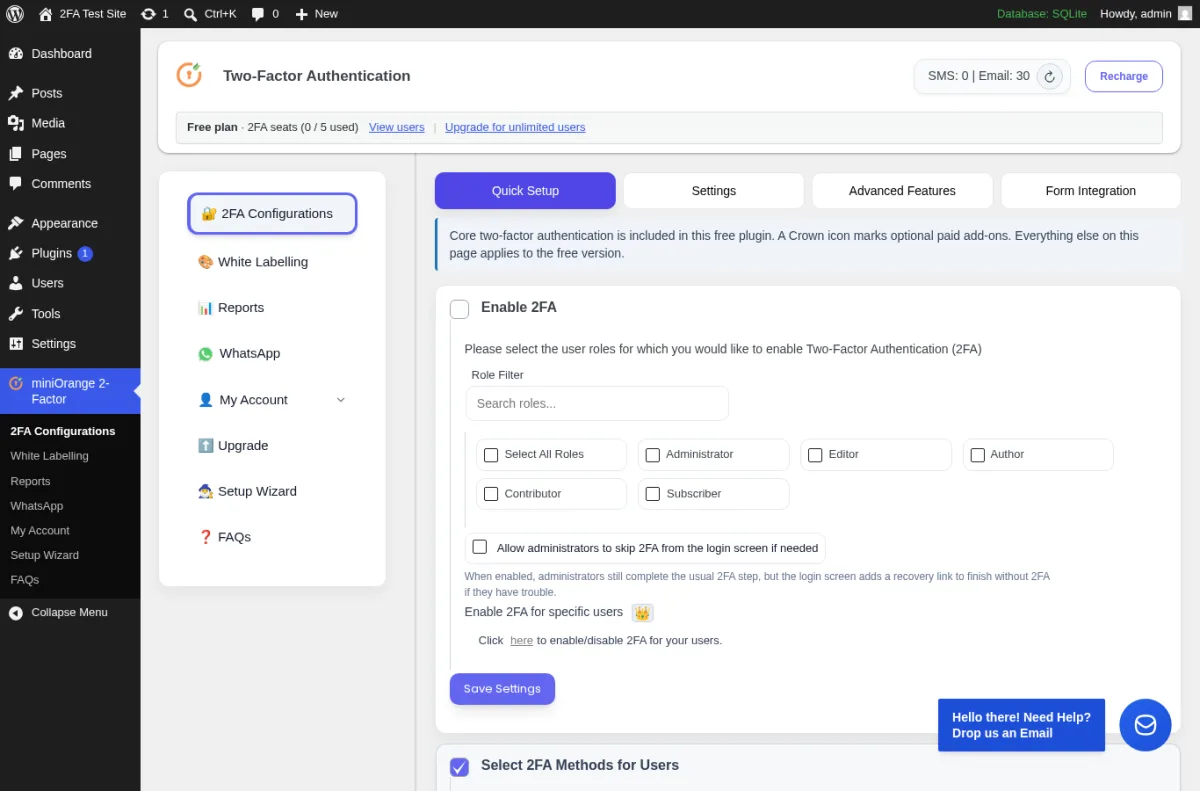Click the plus New icon in admin bar
This screenshot has height=791, width=1200.
(301, 14)
